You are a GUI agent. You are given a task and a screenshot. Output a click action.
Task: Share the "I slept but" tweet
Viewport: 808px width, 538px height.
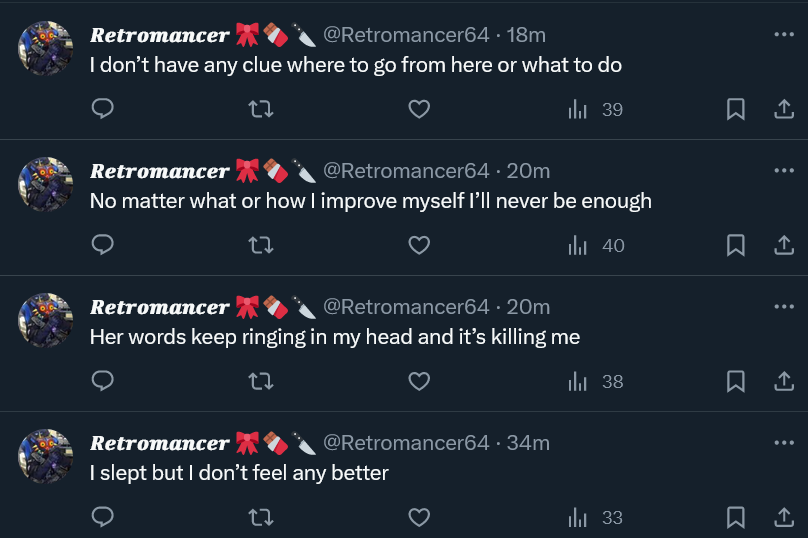pyautogui.click(x=784, y=517)
